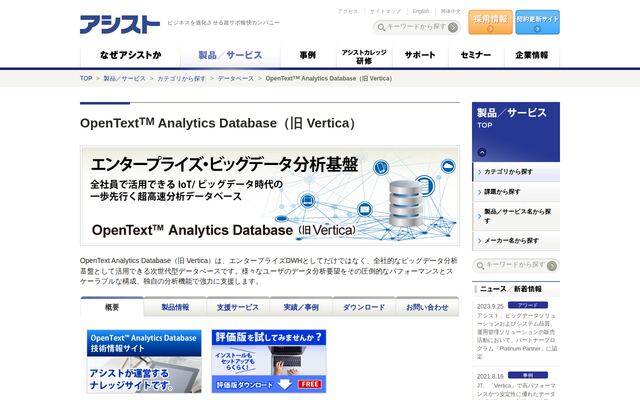Click ニュース/新着情報 heading
Screen dimensions: 640x400
(511, 289)
